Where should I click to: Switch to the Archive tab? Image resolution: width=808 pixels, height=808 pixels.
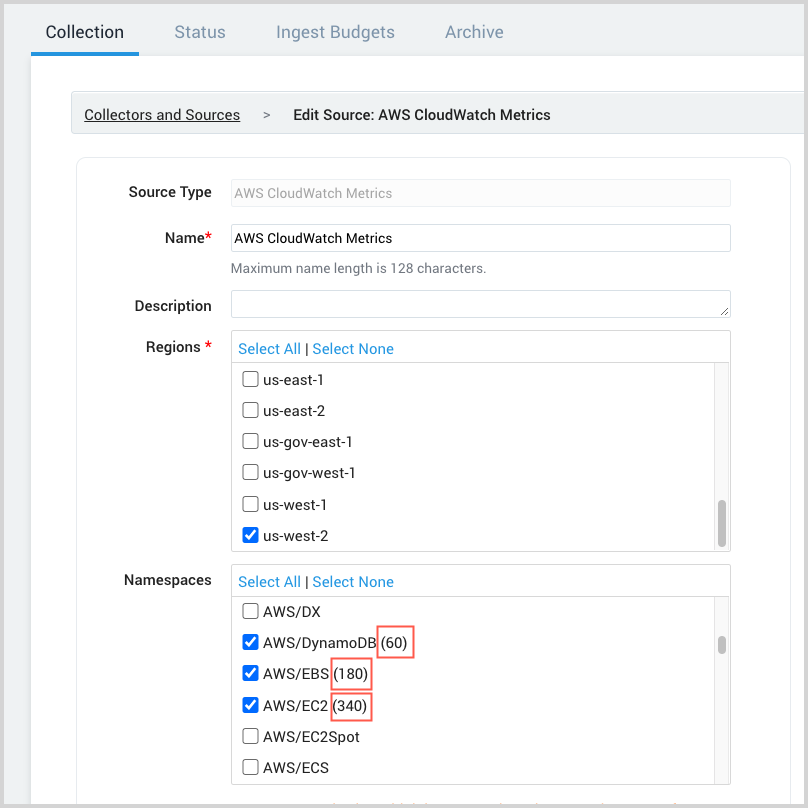474,32
